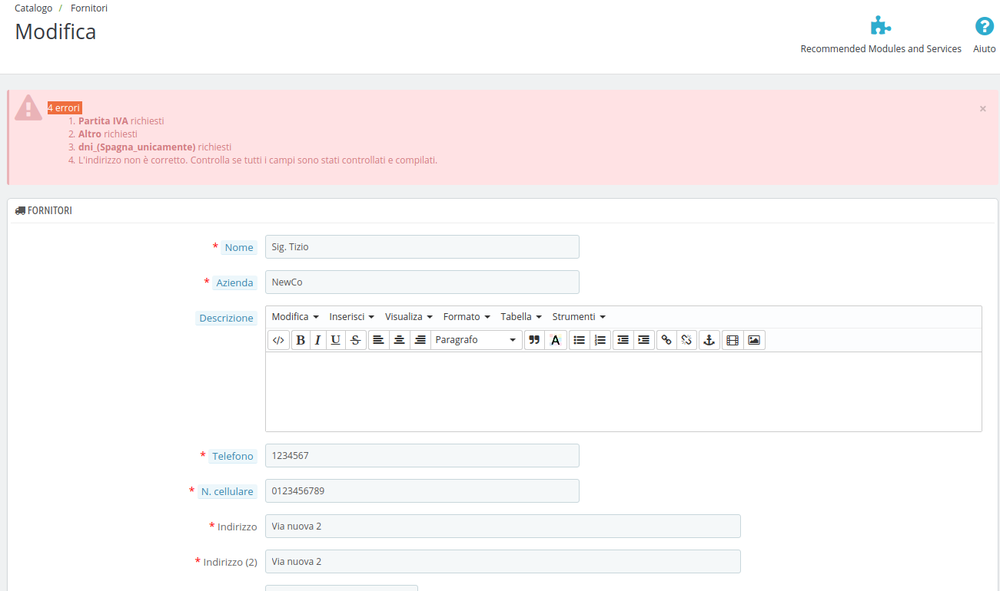
Task: Focus the Indirizzo field
Action: 503,526
